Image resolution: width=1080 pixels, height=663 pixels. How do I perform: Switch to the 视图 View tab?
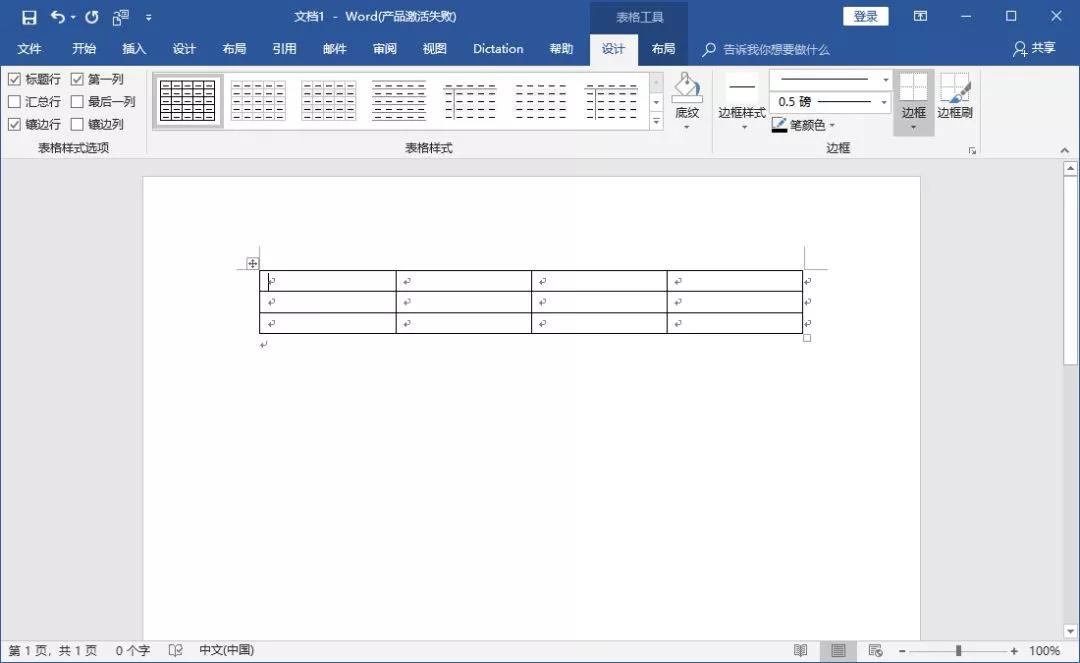click(x=435, y=49)
